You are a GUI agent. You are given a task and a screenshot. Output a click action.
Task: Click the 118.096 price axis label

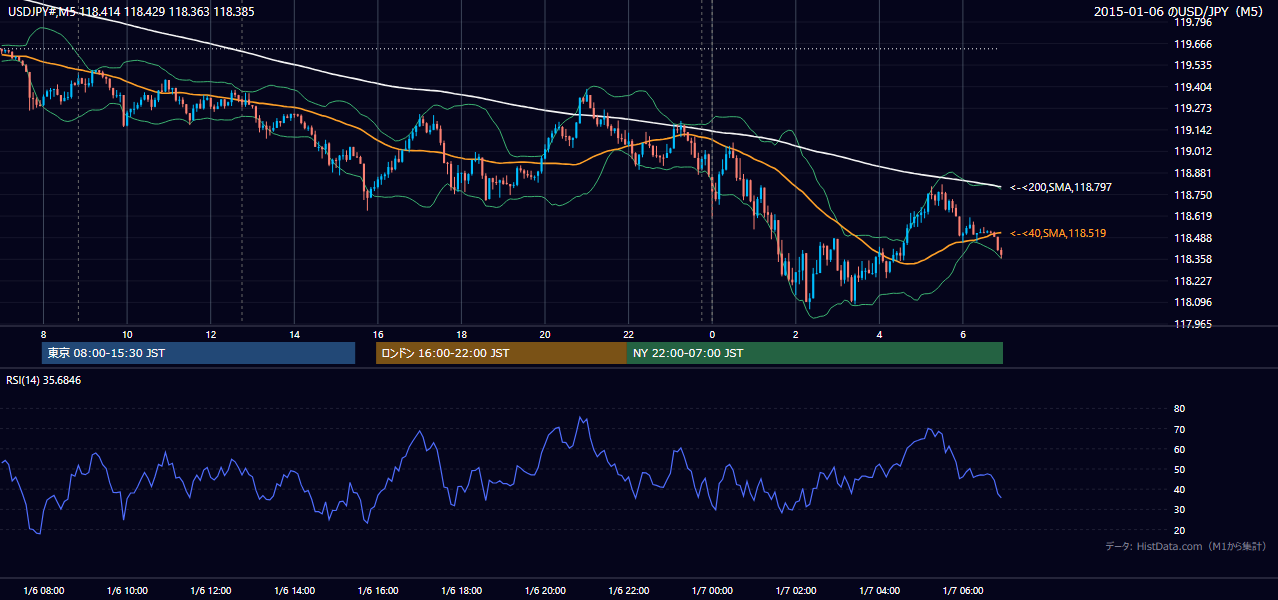pyautogui.click(x=1191, y=302)
